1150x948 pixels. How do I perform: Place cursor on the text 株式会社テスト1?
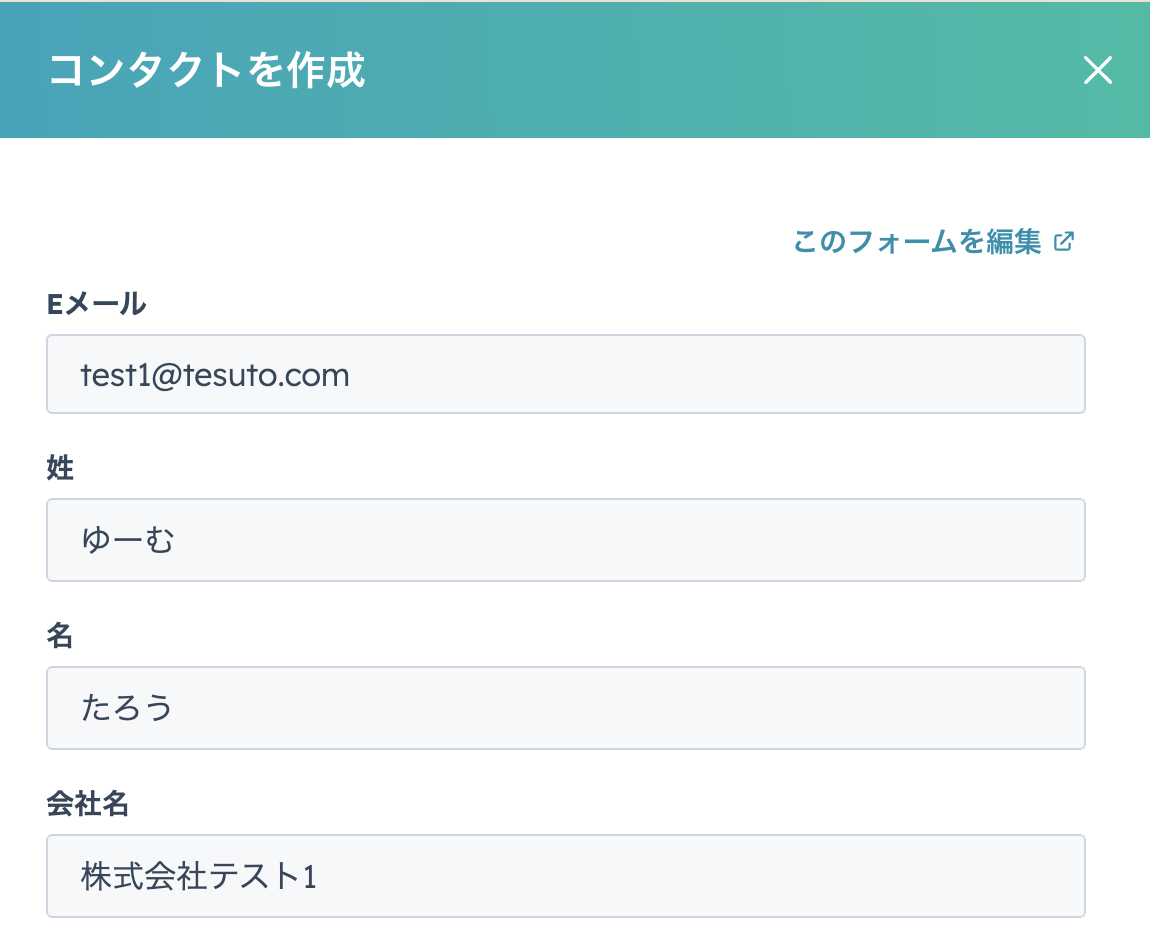199,877
